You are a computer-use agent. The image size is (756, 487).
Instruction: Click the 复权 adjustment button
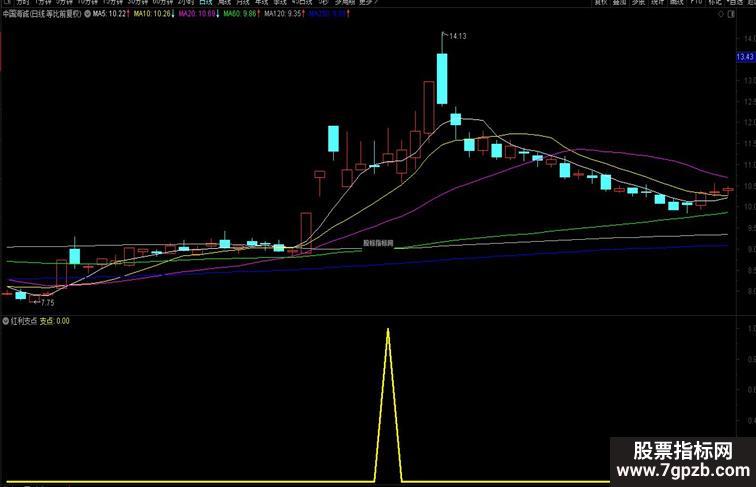pos(601,2)
